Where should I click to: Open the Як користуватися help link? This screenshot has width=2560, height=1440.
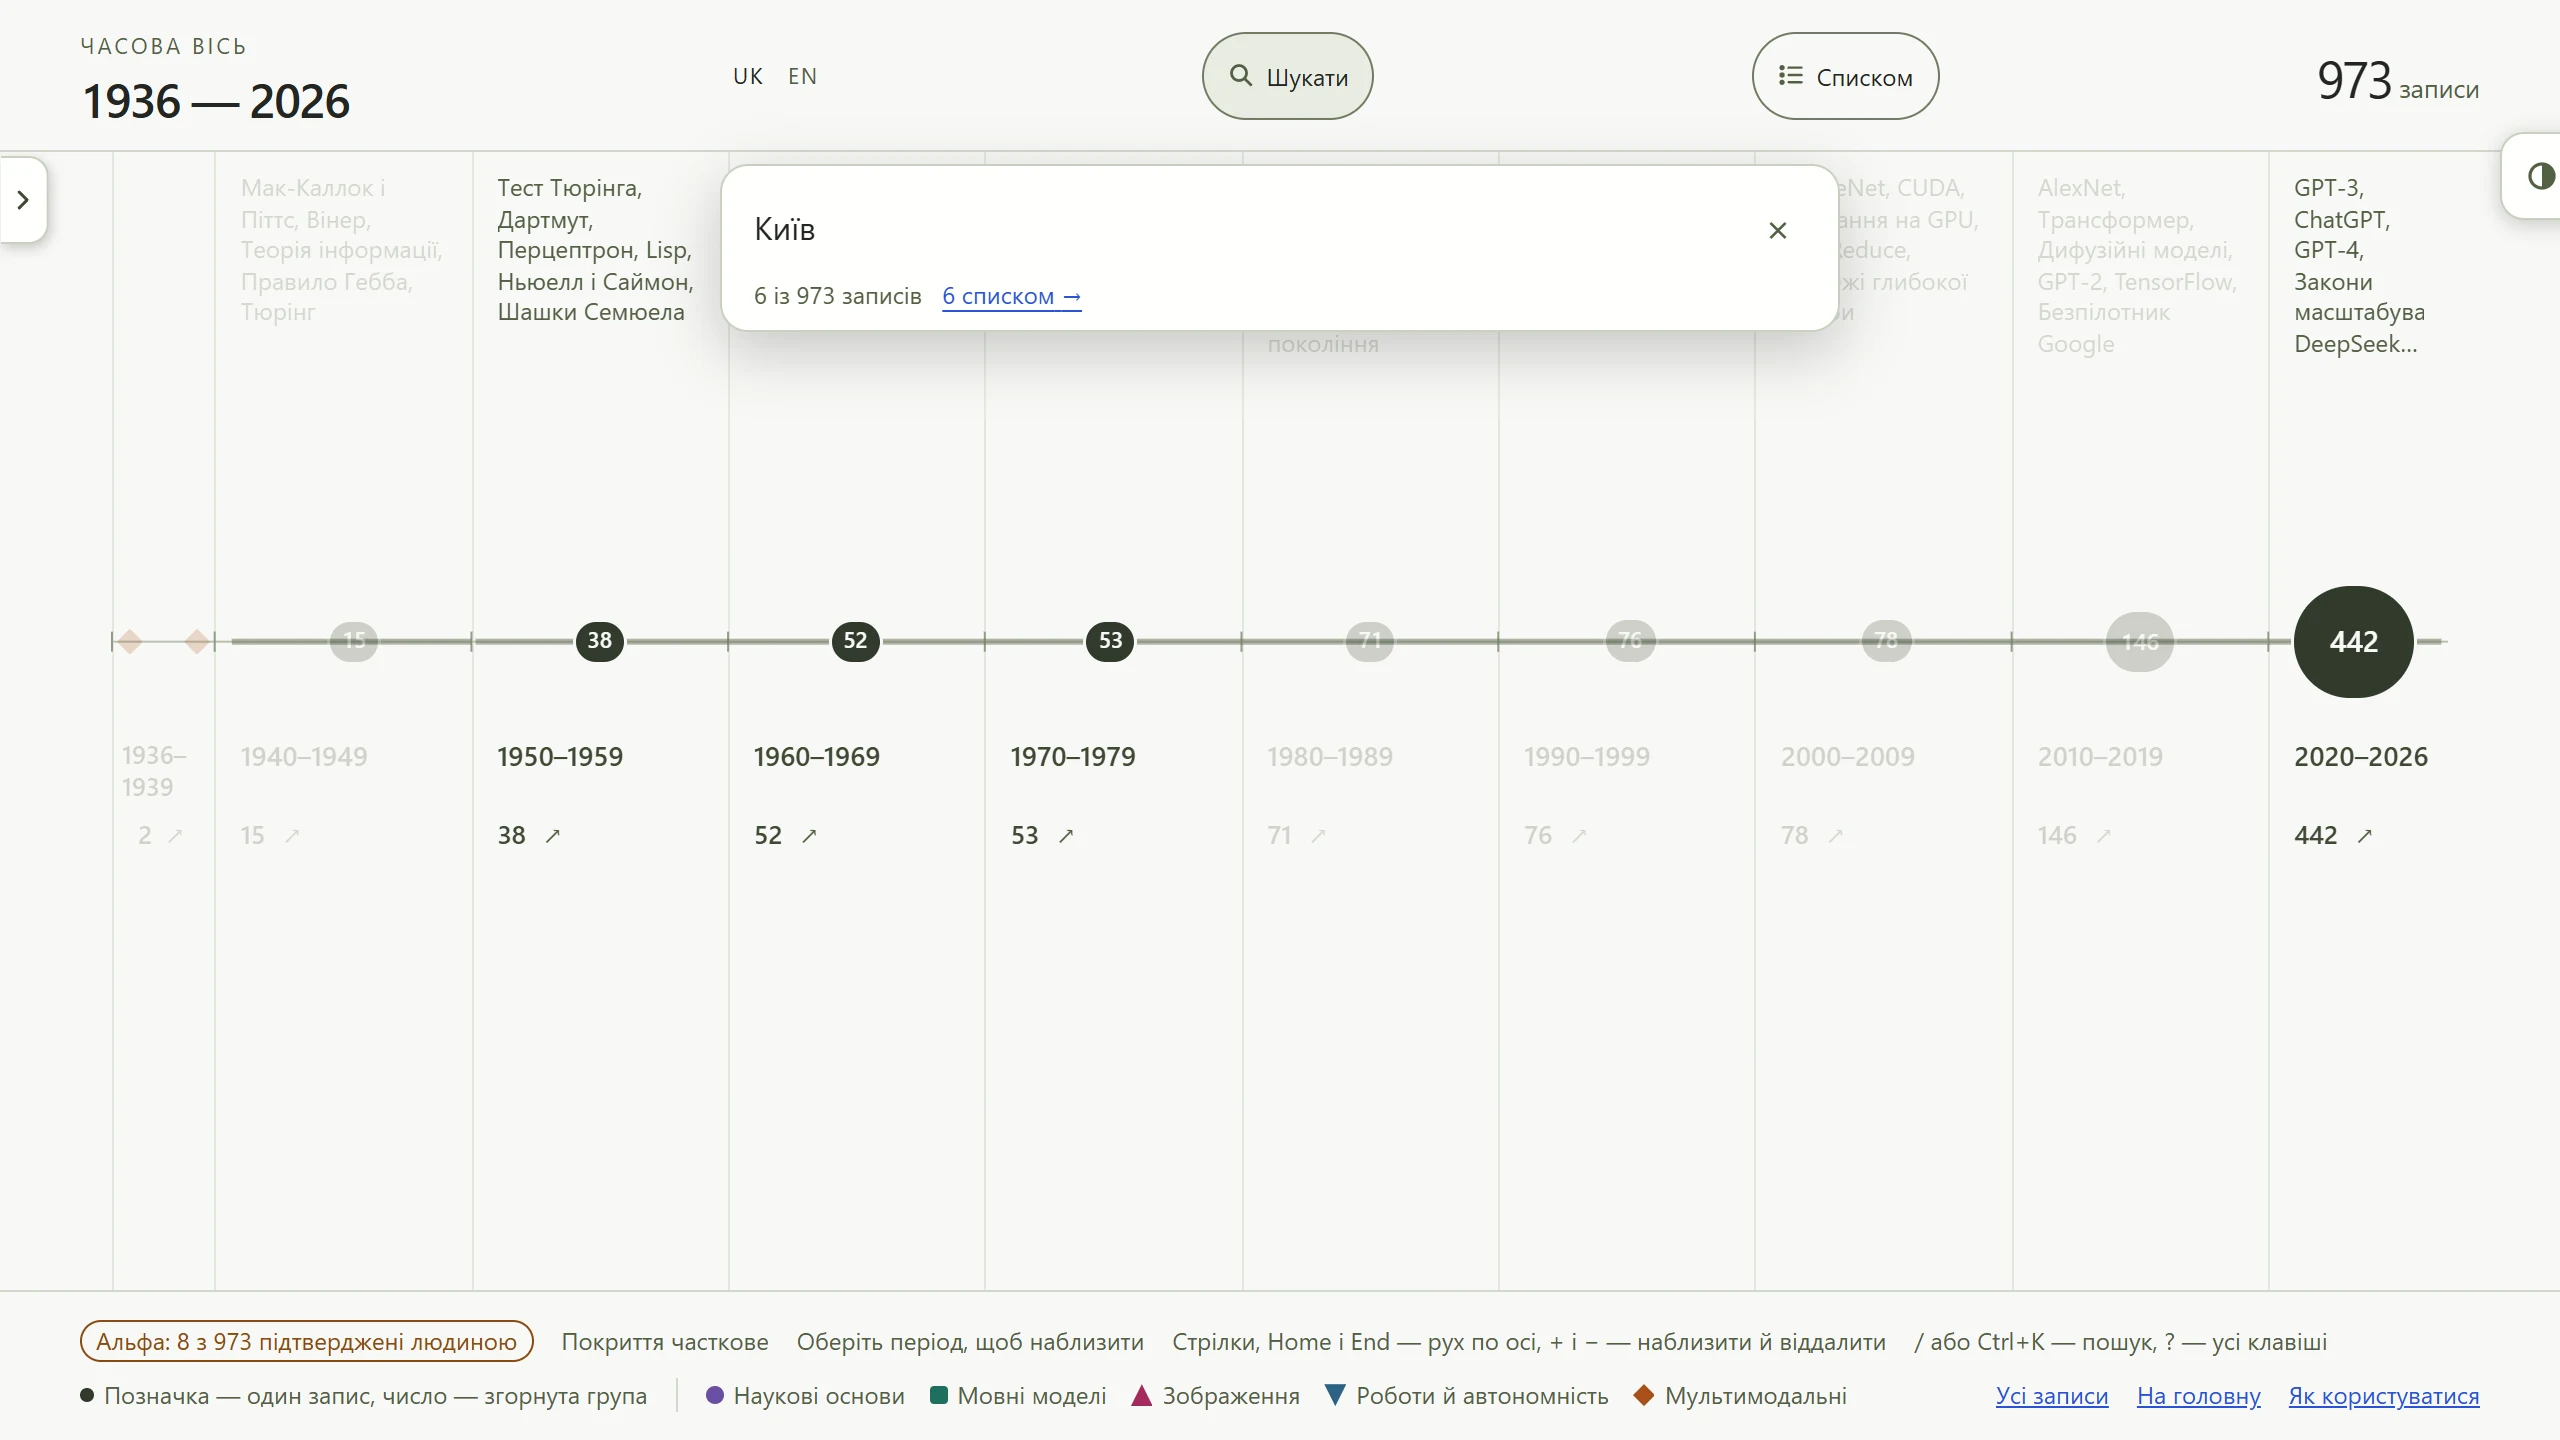2384,1396
